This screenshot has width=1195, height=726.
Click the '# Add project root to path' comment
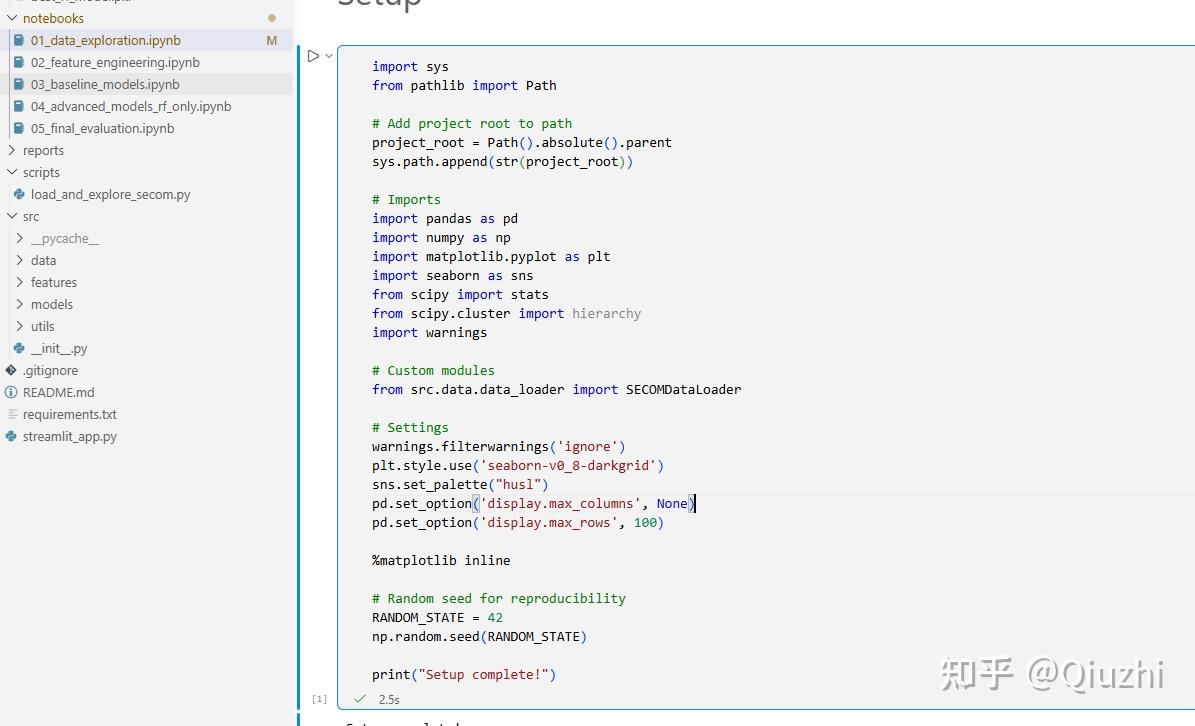point(472,123)
